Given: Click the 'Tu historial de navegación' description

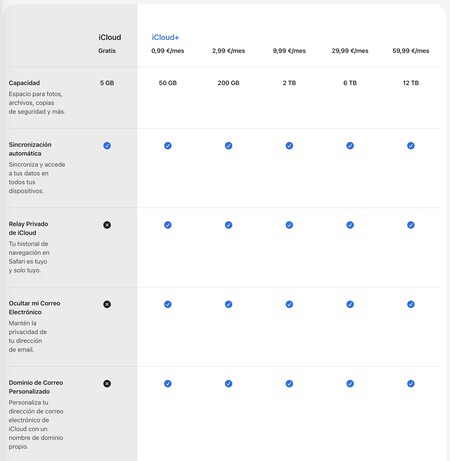Looking at the screenshot, I should point(29,257).
